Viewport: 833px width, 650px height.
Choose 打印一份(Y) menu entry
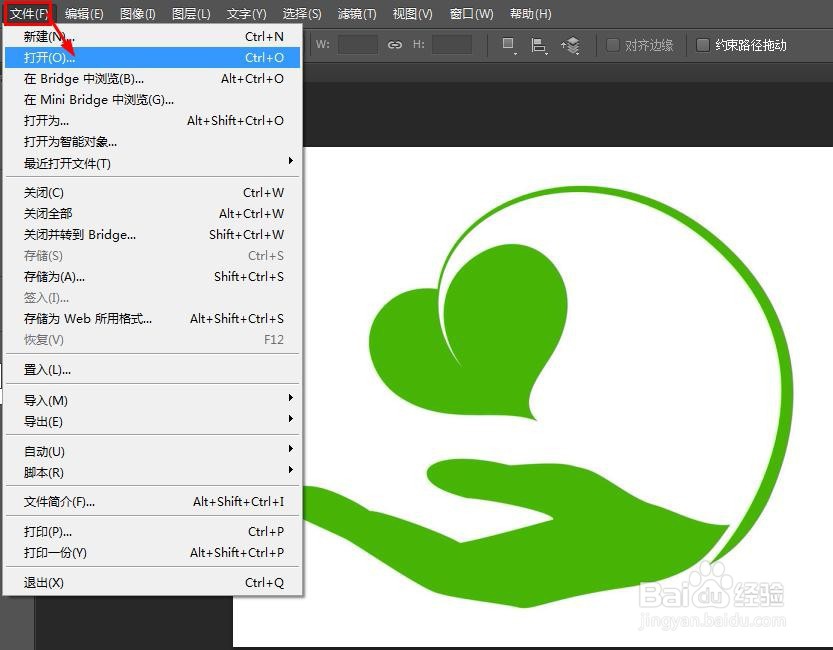click(152, 553)
